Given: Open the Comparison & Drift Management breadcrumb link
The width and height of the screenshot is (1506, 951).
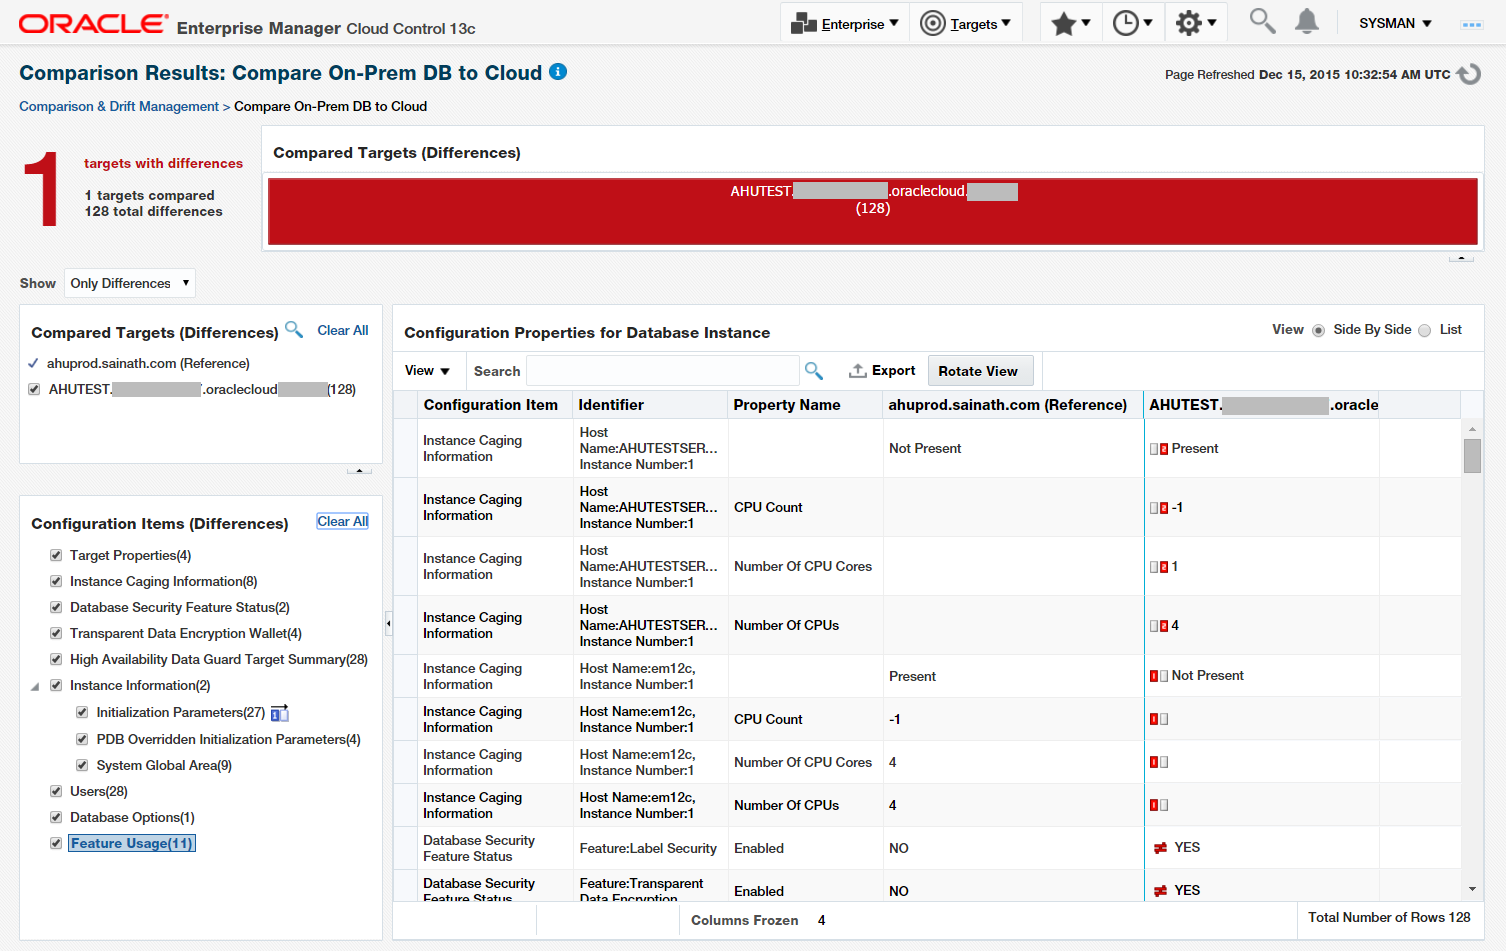Looking at the screenshot, I should (x=119, y=106).
